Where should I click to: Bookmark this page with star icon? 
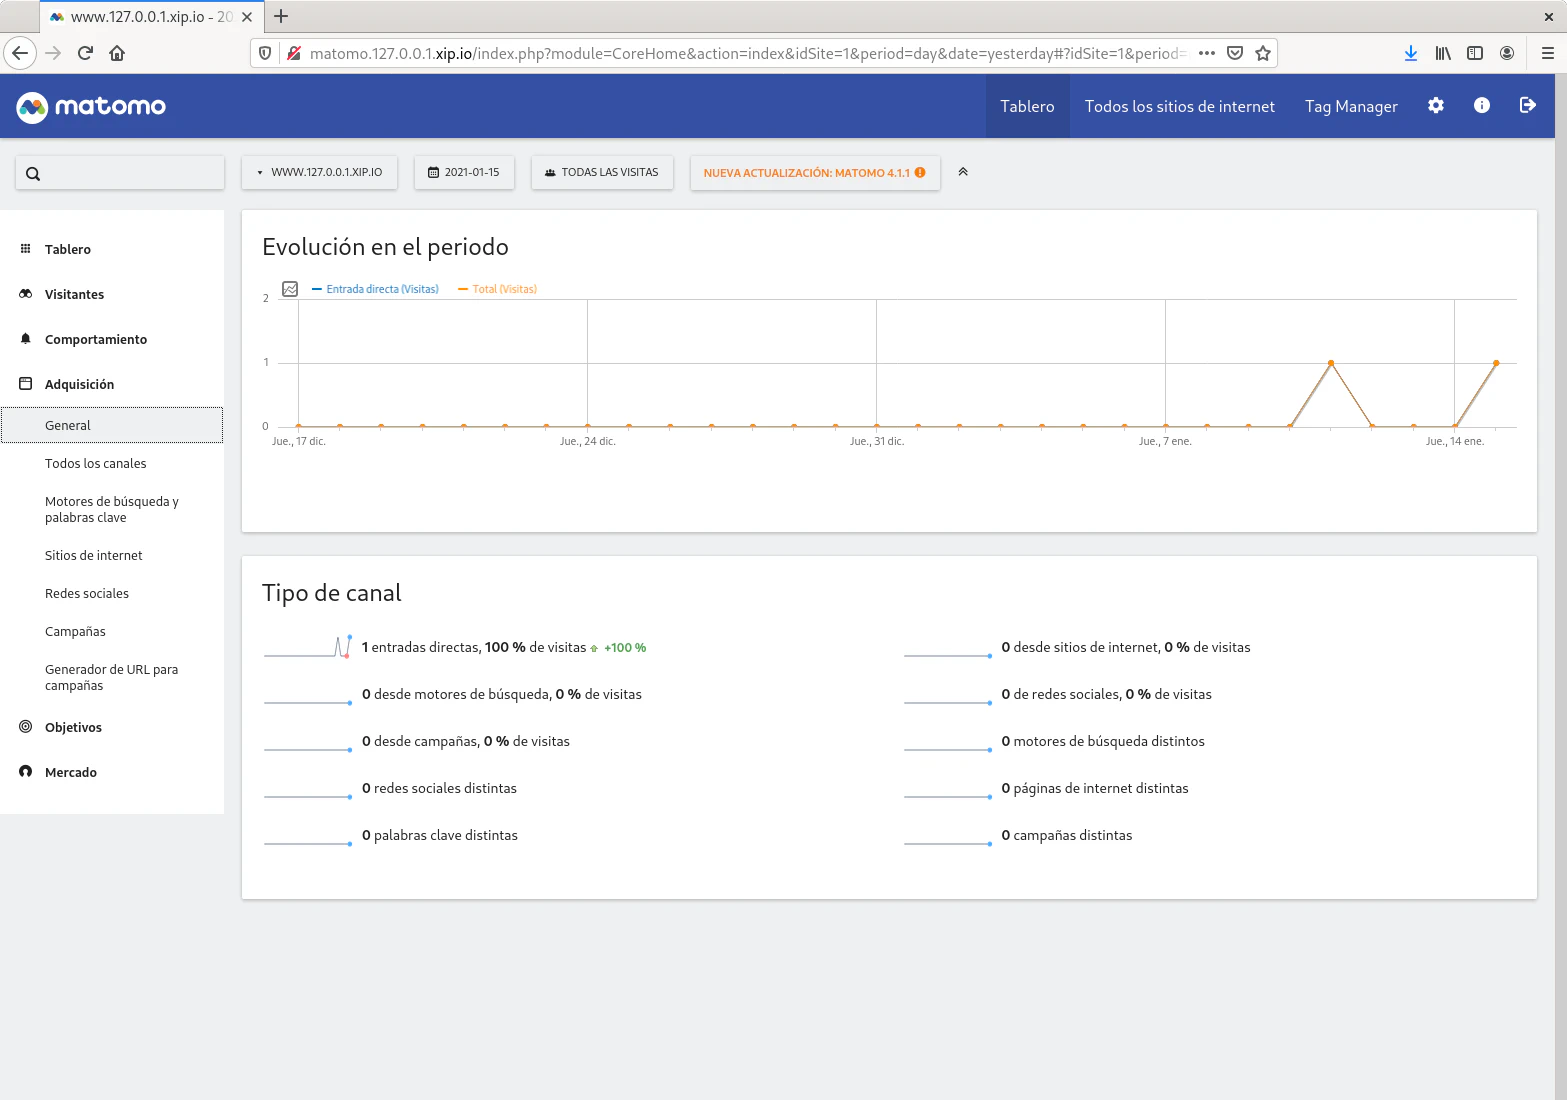1263,53
